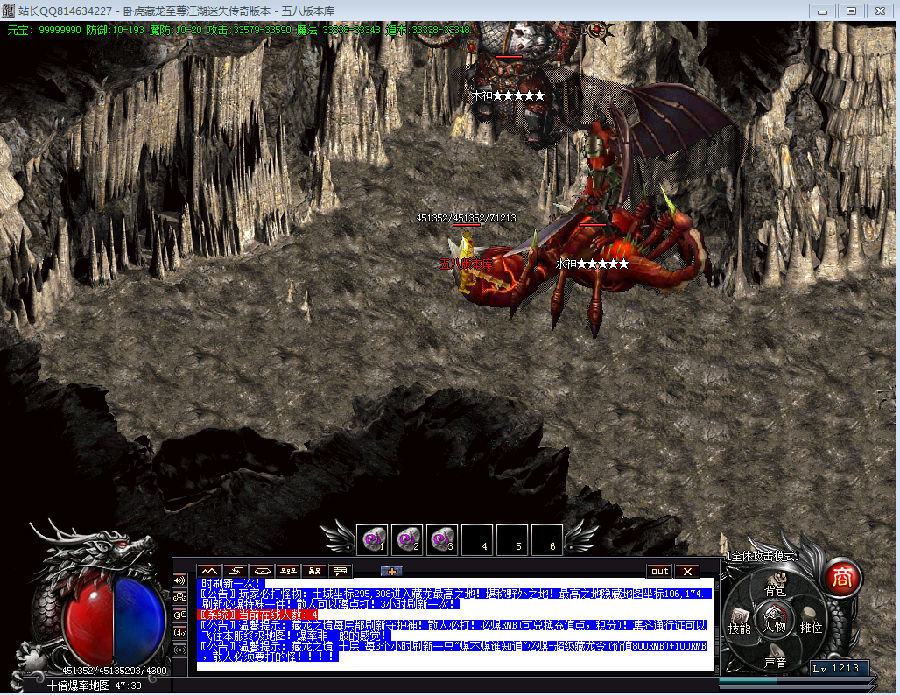Maximize the game window
This screenshot has width=900, height=695.
[851, 11]
